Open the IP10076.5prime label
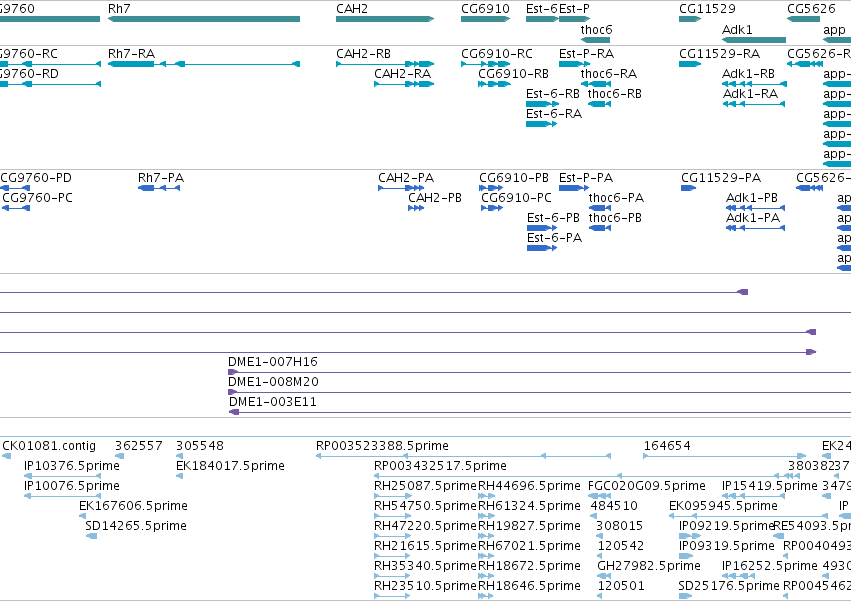 coord(72,486)
